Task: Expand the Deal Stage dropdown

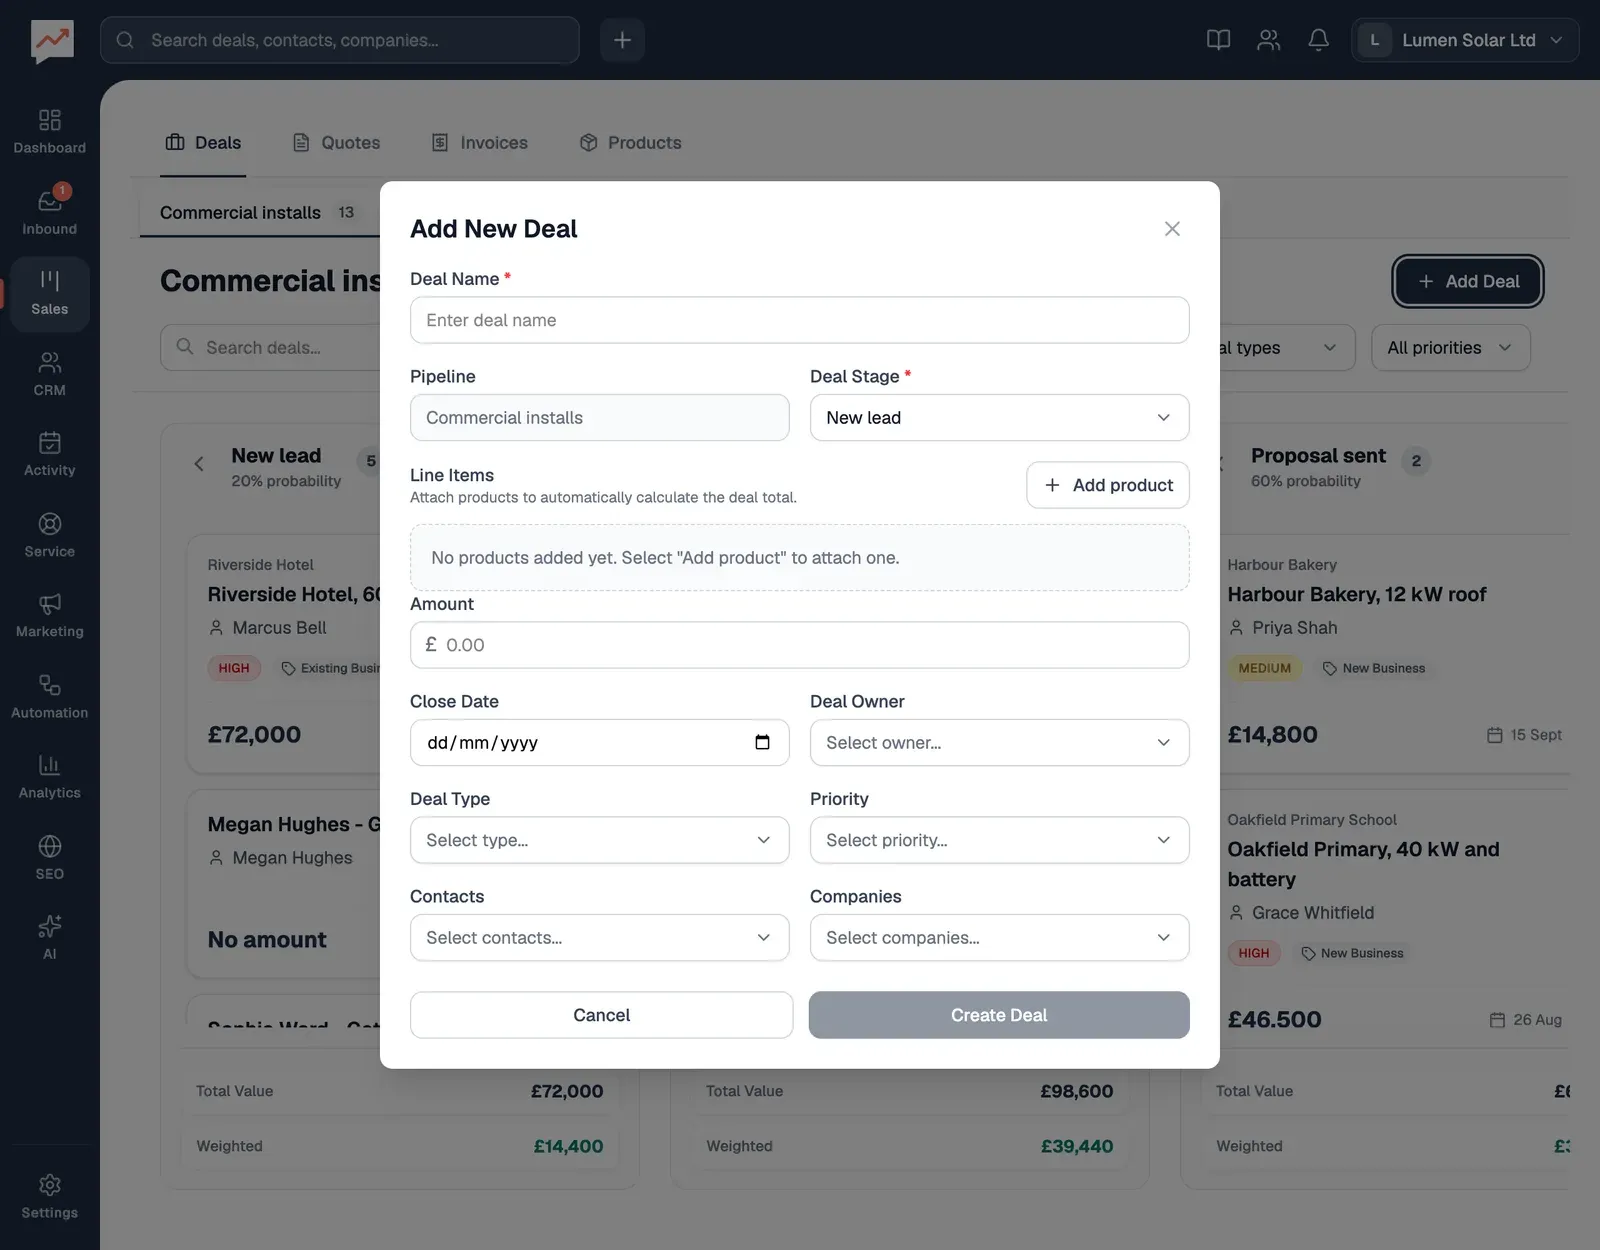Action: point(999,417)
